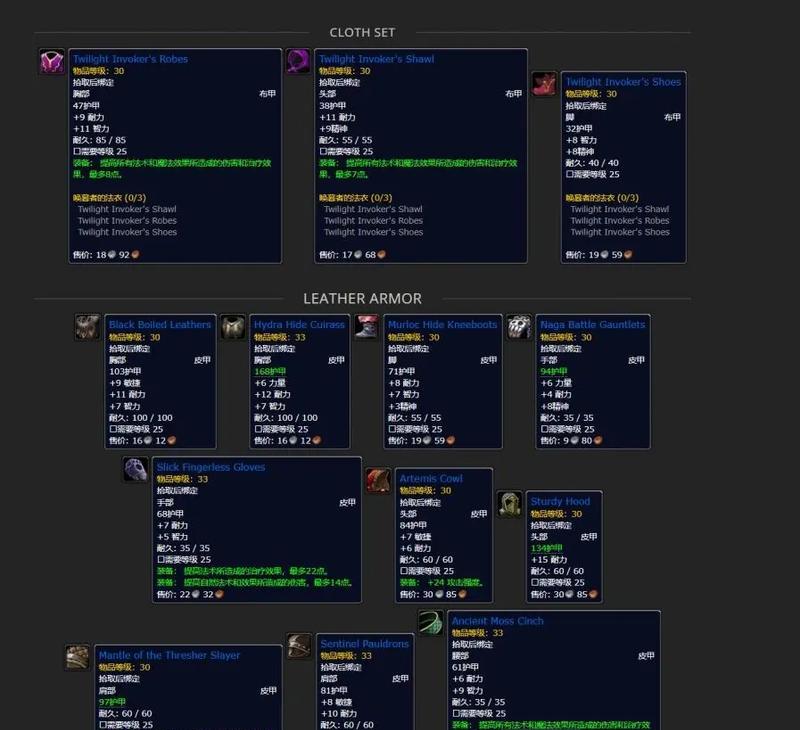Open the Artemis Cowl item name link
This screenshot has width=800, height=730.
(431, 479)
